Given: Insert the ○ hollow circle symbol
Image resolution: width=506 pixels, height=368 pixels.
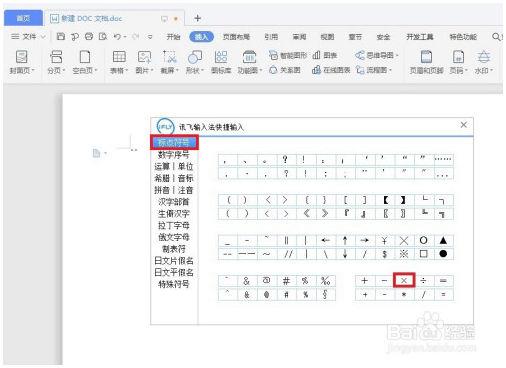Looking at the screenshot, I should pos(423,240).
